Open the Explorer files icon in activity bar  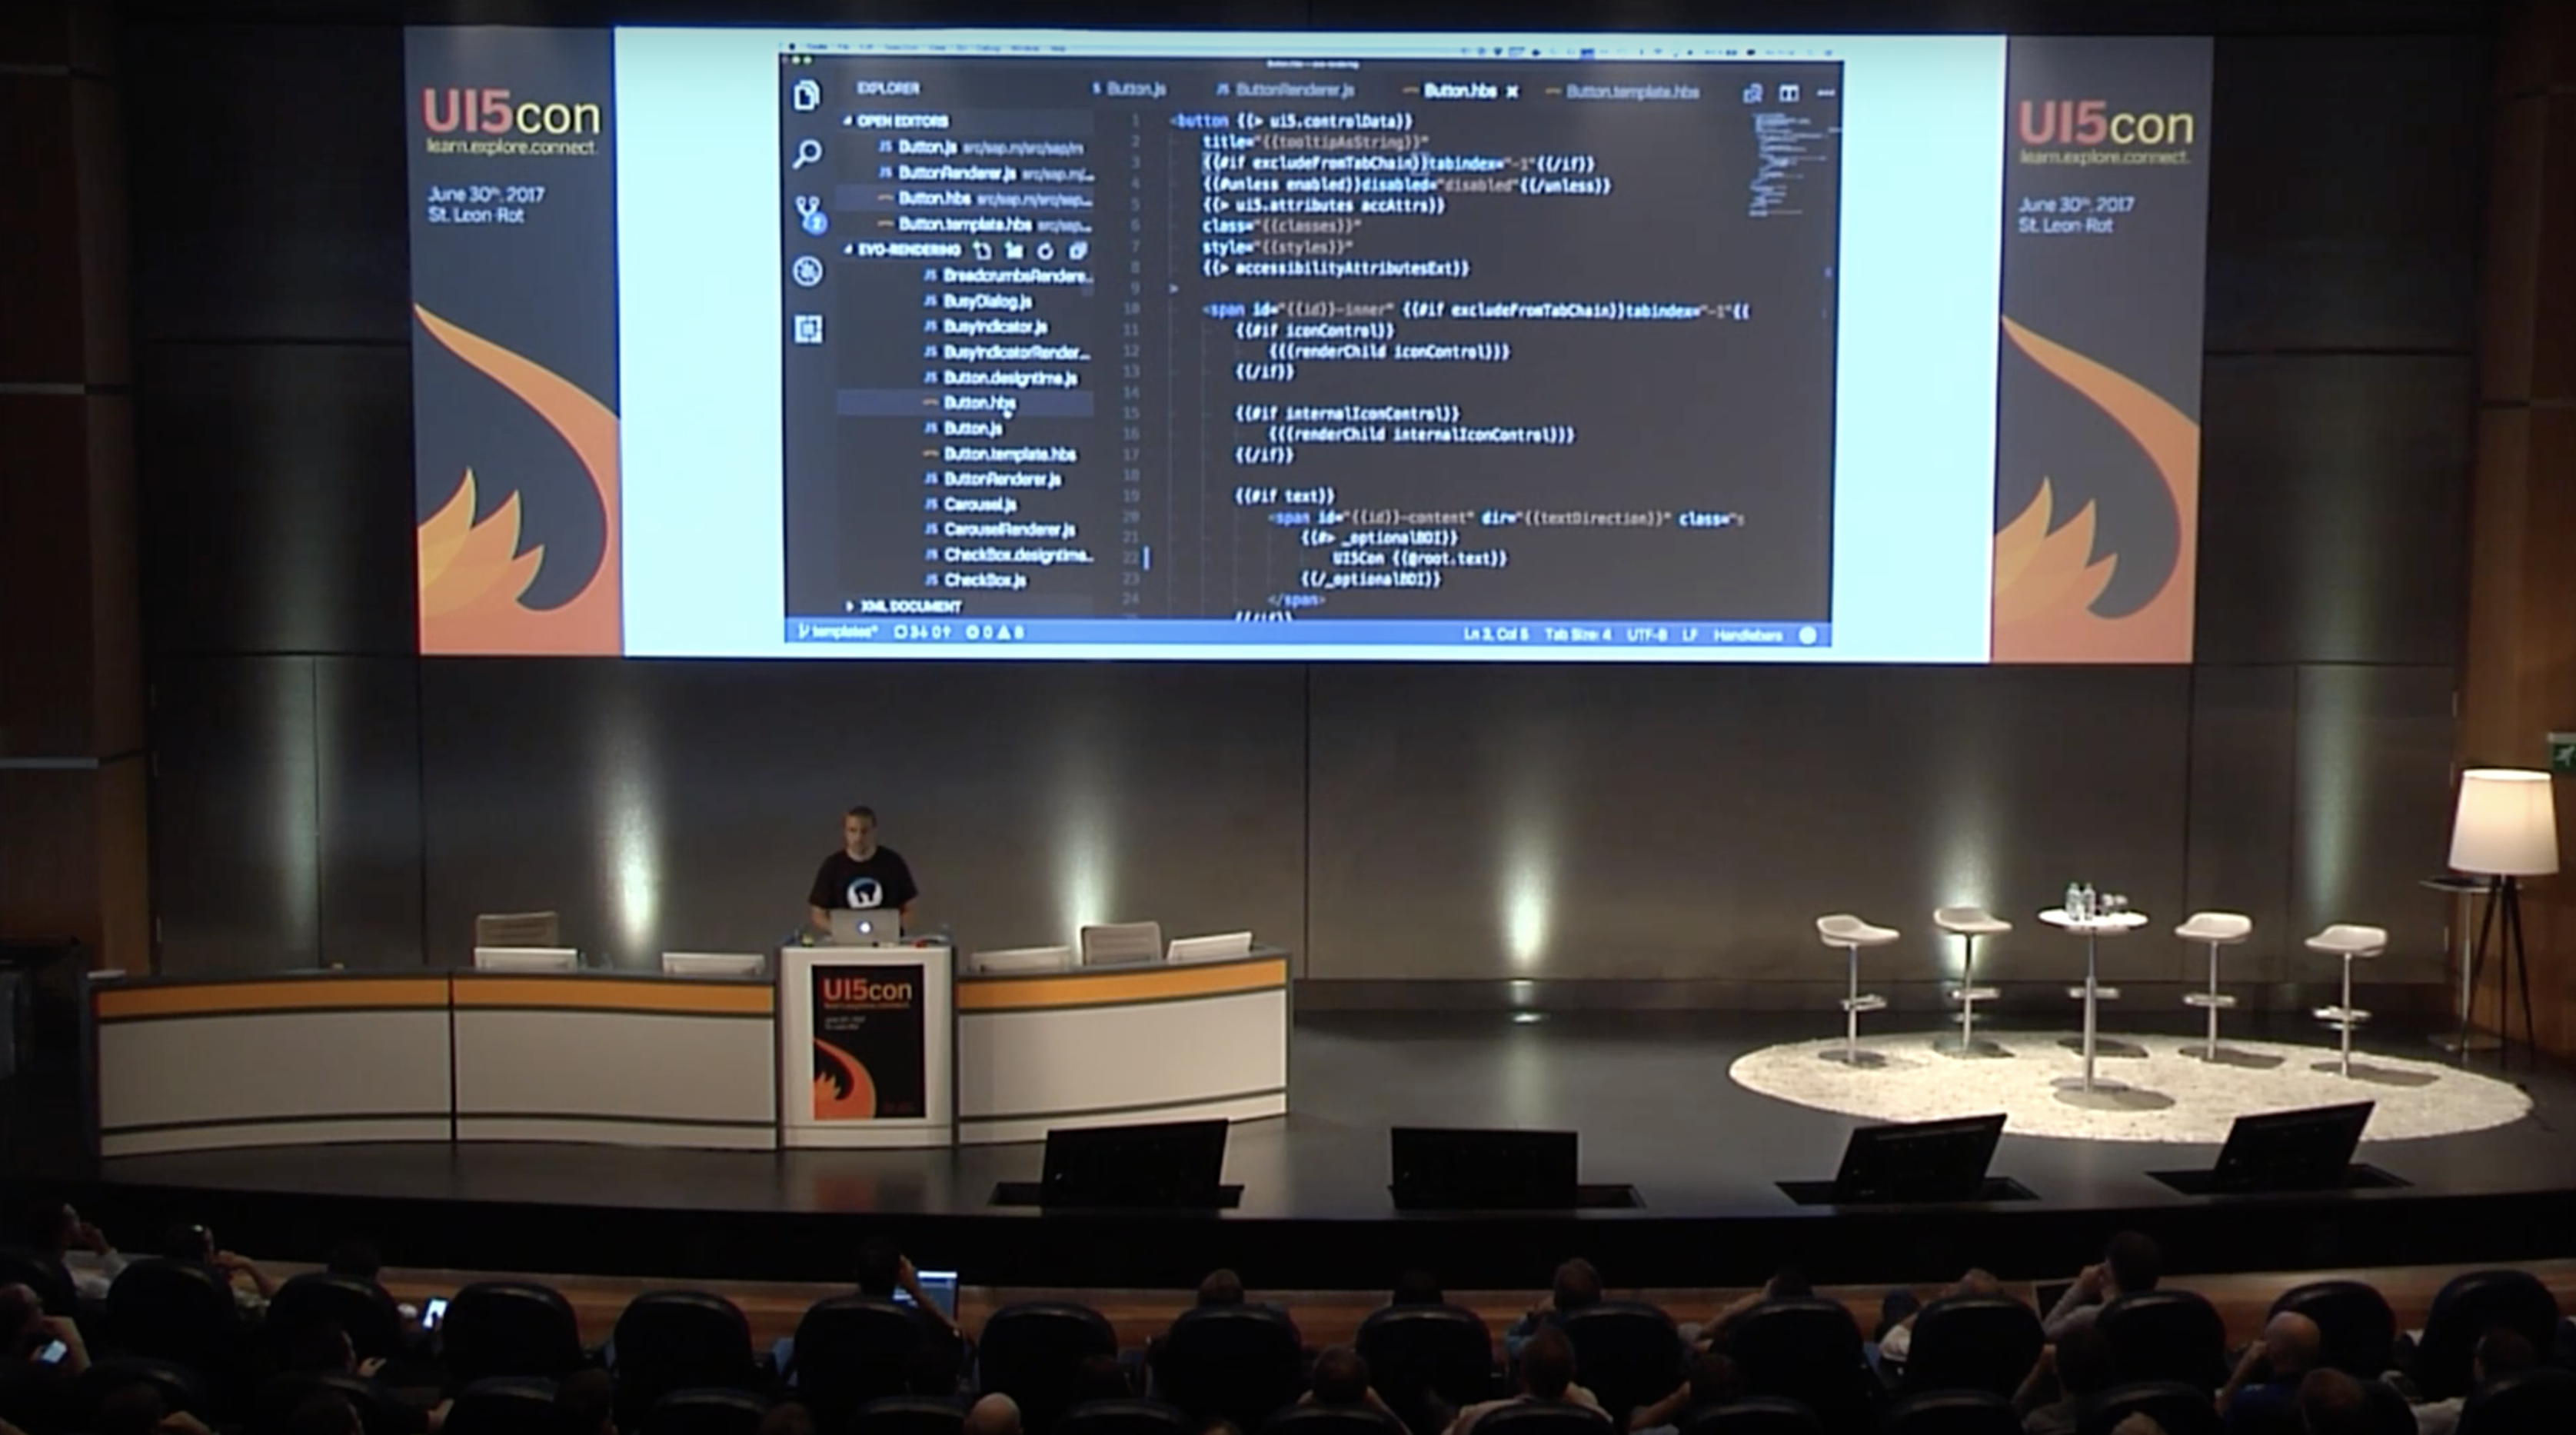[x=807, y=96]
